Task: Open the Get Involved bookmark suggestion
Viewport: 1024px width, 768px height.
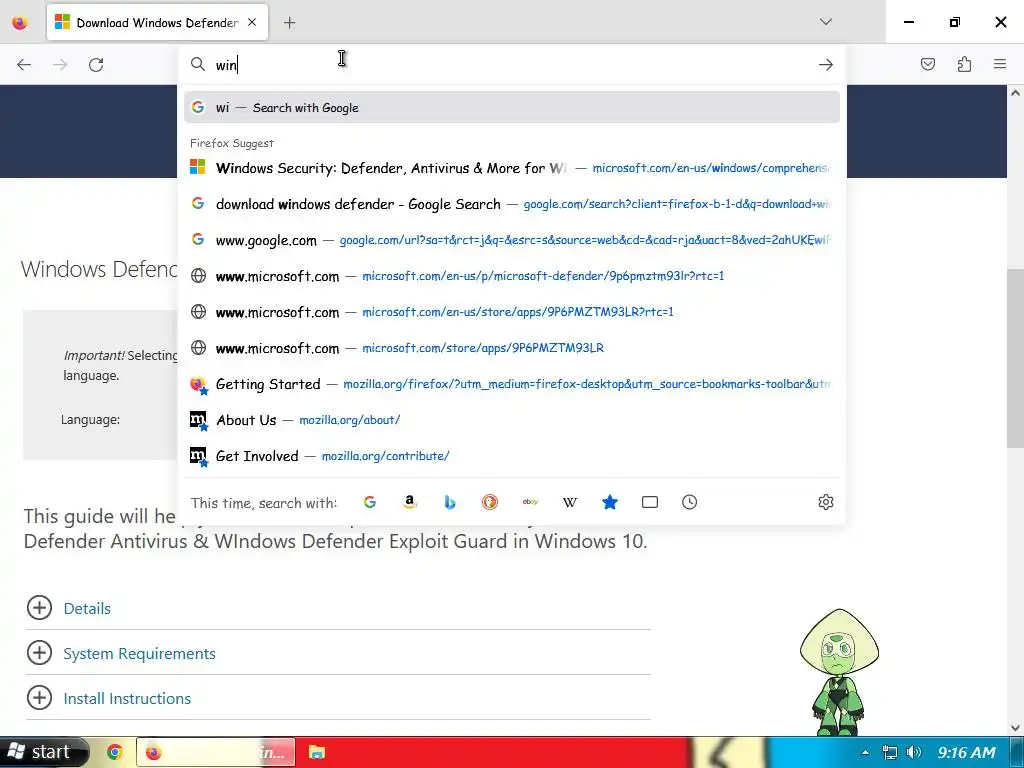Action: click(512, 456)
